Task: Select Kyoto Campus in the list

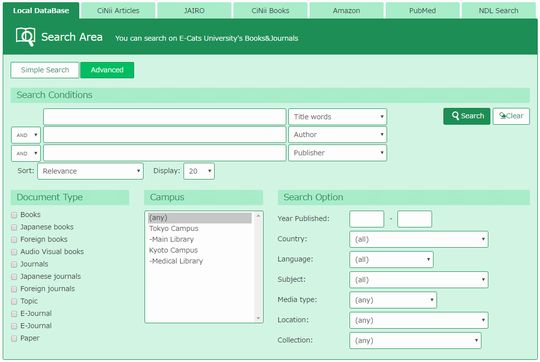Action: click(173, 250)
